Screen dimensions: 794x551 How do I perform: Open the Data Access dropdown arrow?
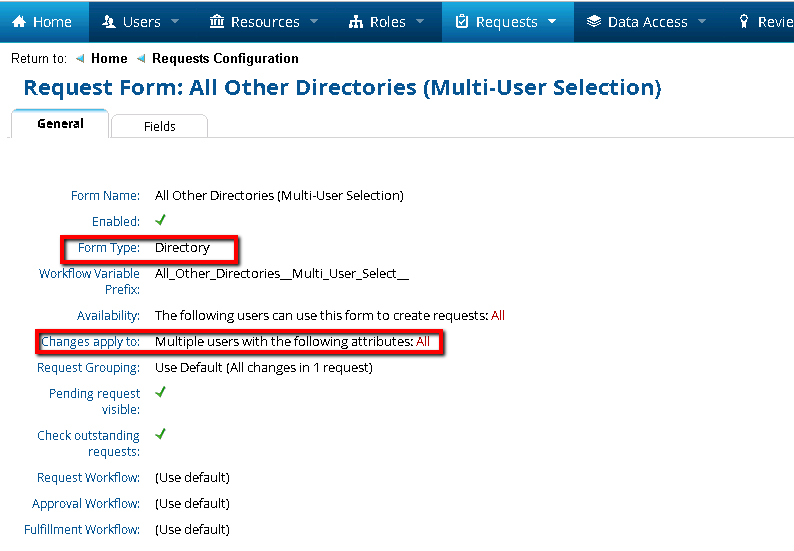tap(702, 22)
